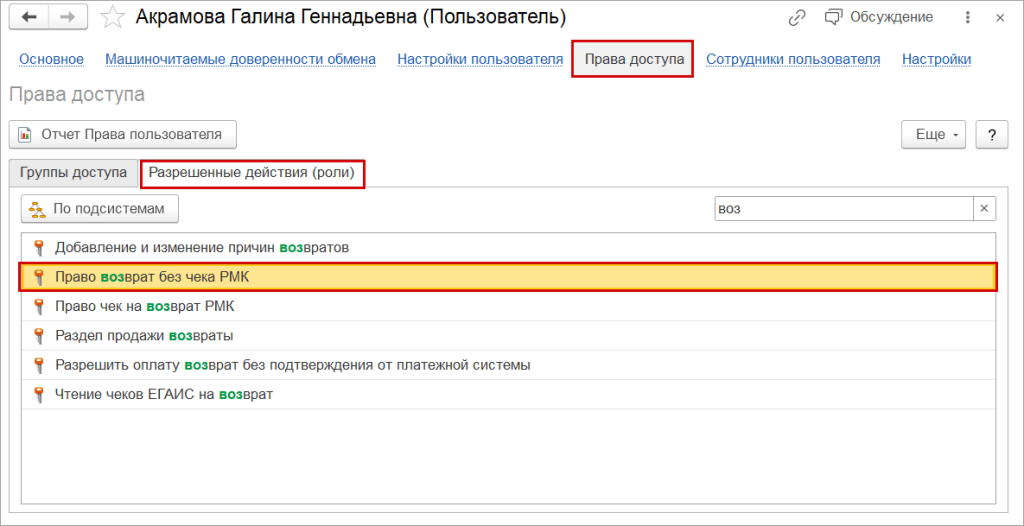Copy link using chain icon
The image size is (1024, 526).
pos(797,17)
